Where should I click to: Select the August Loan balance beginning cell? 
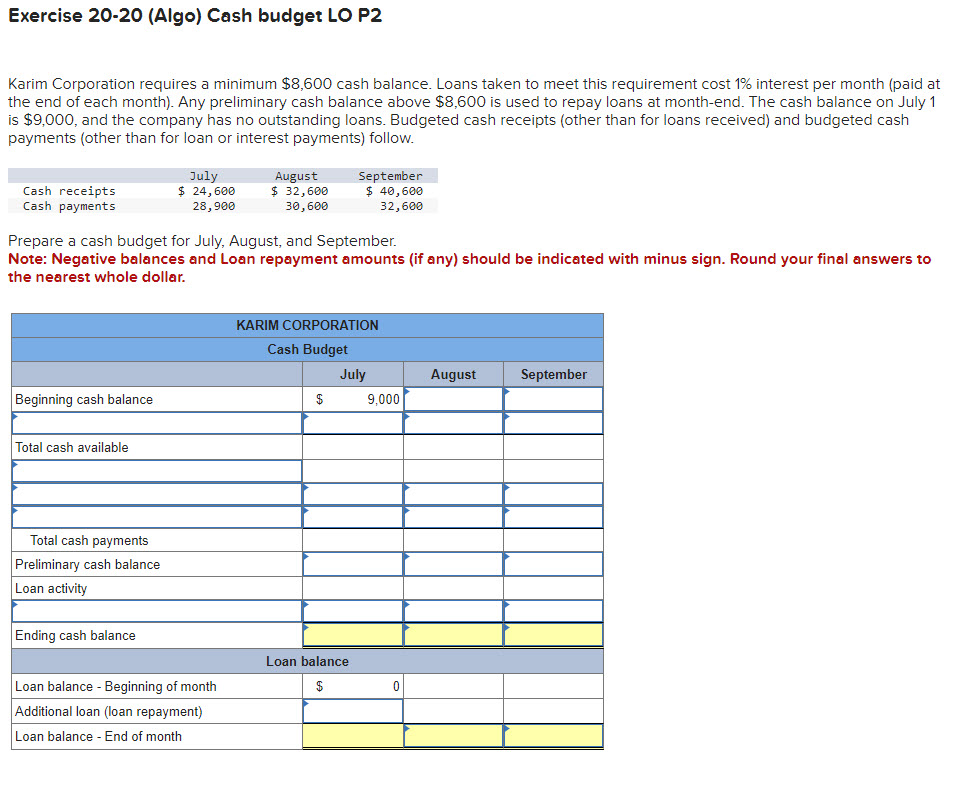coord(453,686)
